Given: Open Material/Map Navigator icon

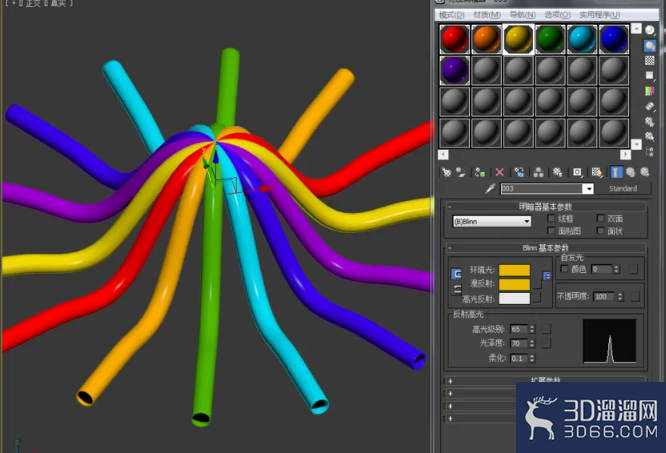Looking at the screenshot, I should coord(650,152).
